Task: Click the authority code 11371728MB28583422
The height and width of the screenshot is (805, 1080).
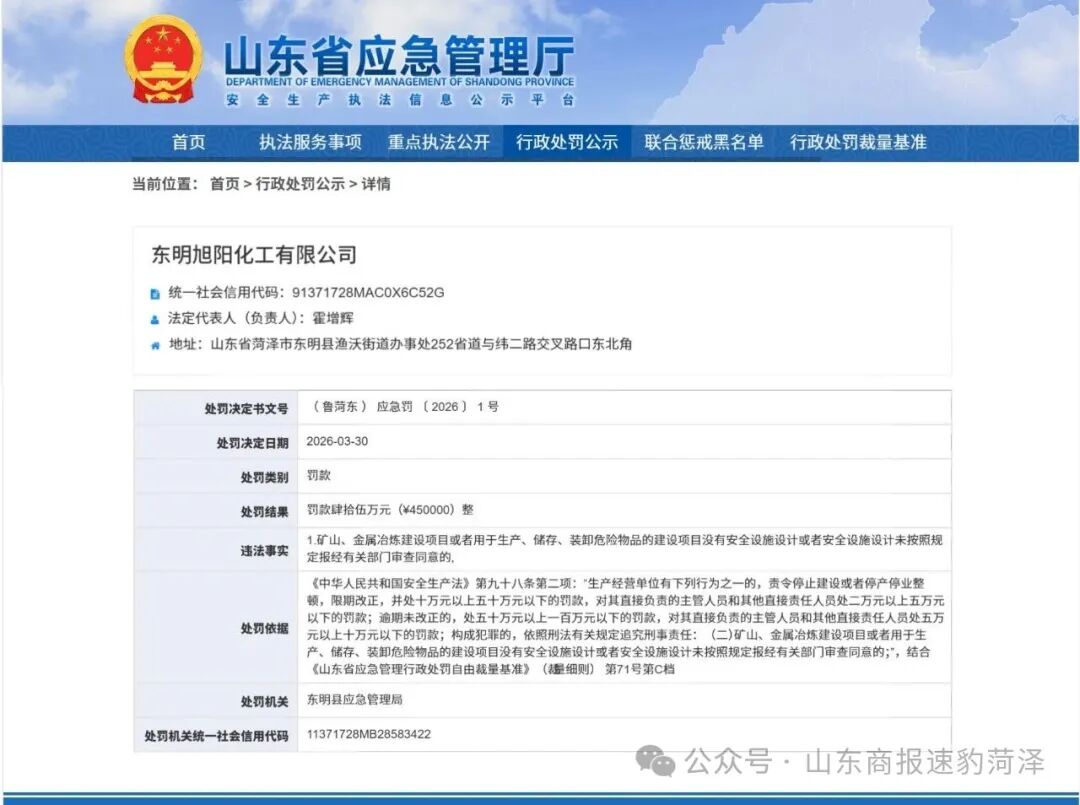Action: [369, 734]
